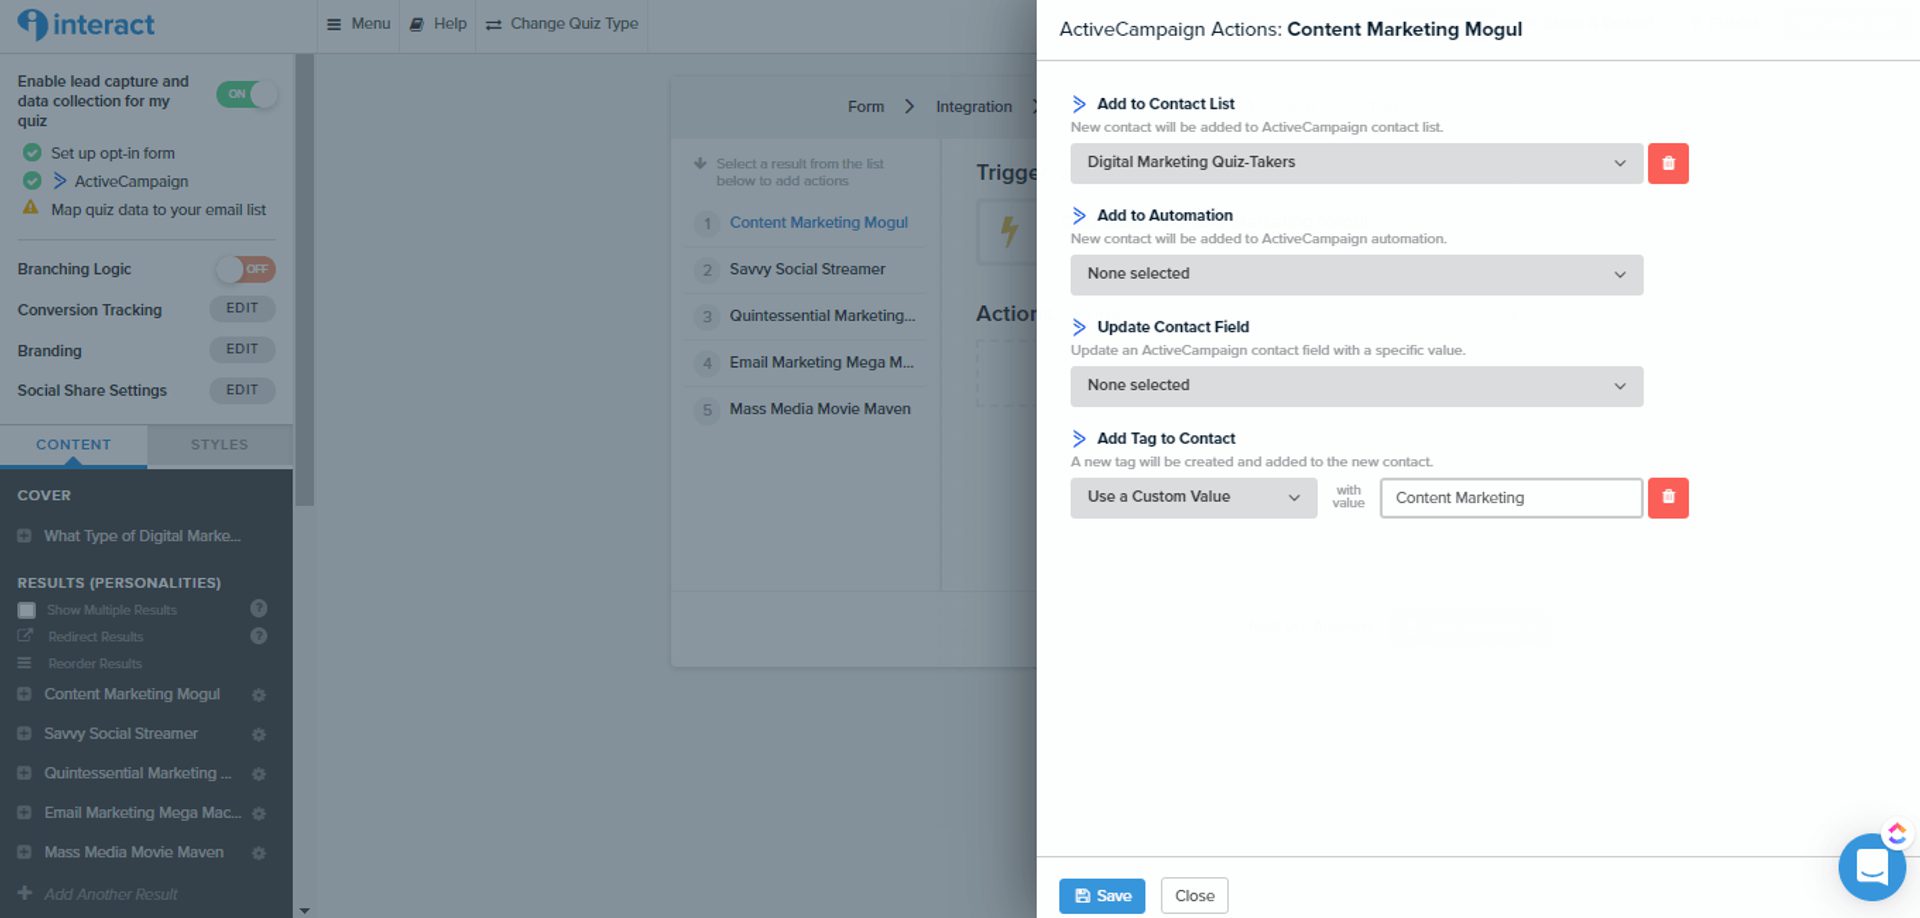Check the Show Multiple Results checkbox
The height and width of the screenshot is (918, 1920).
point(27,610)
